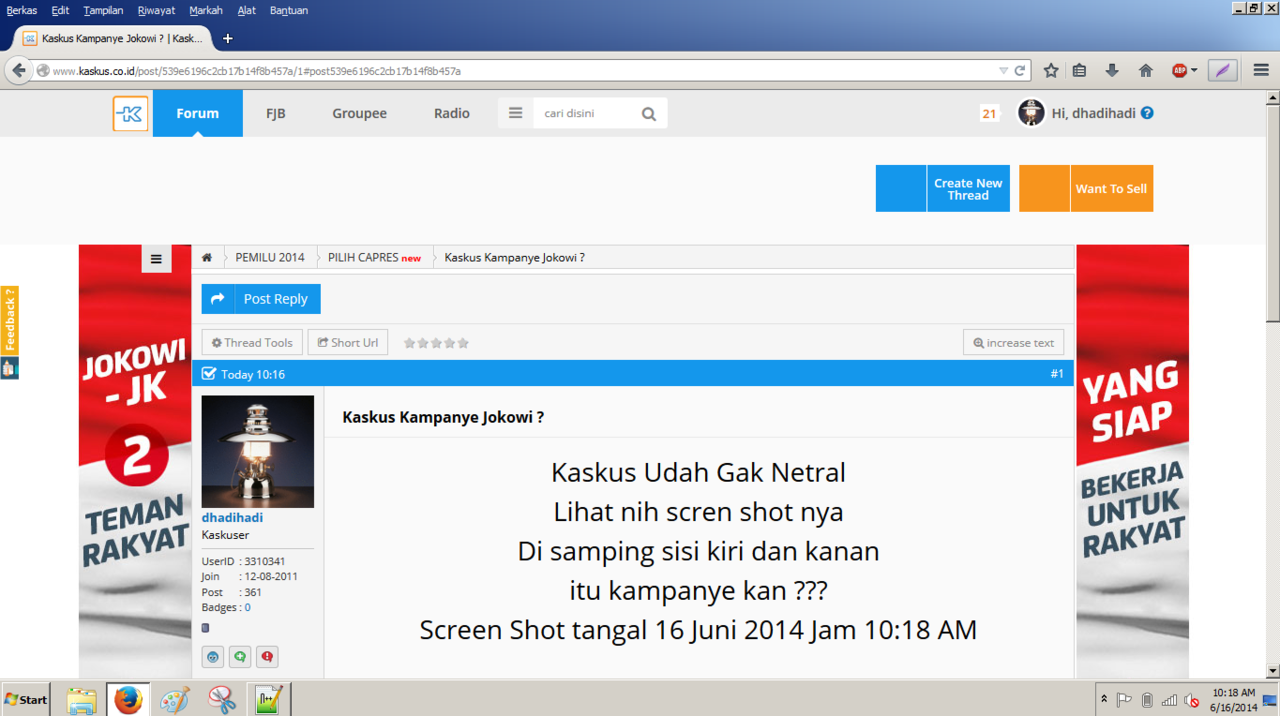Click the post number #1 link
This screenshot has height=716, width=1280.
pos(1057,374)
